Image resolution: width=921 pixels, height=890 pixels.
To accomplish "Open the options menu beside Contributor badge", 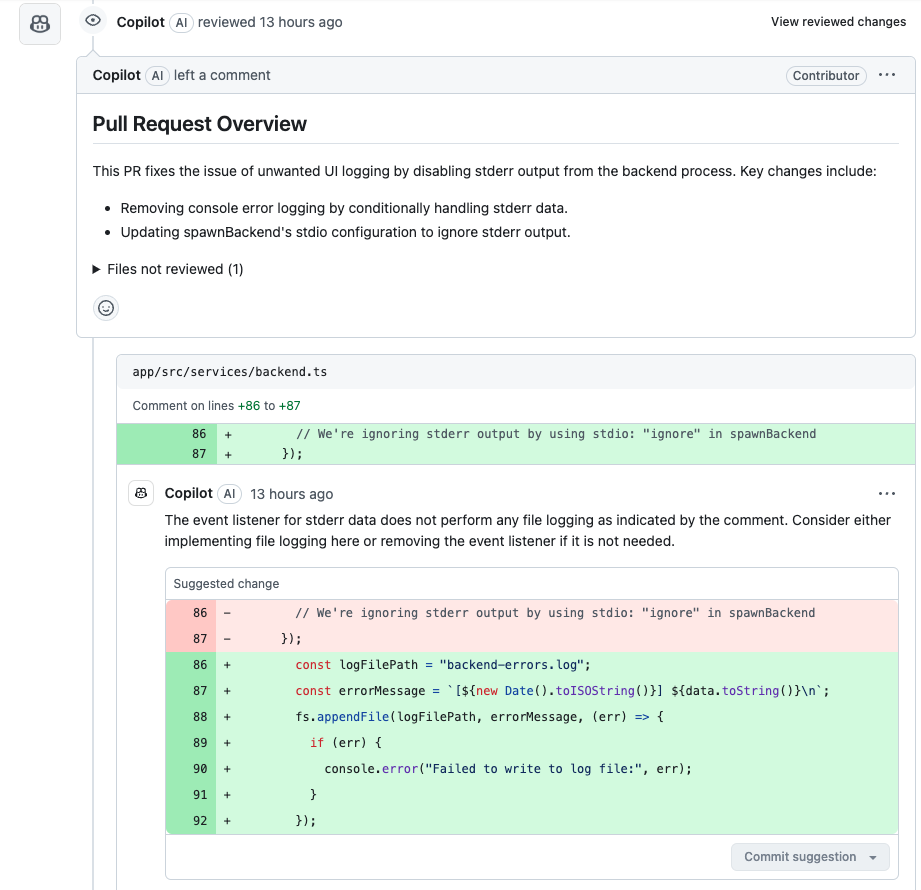I will (x=887, y=75).
